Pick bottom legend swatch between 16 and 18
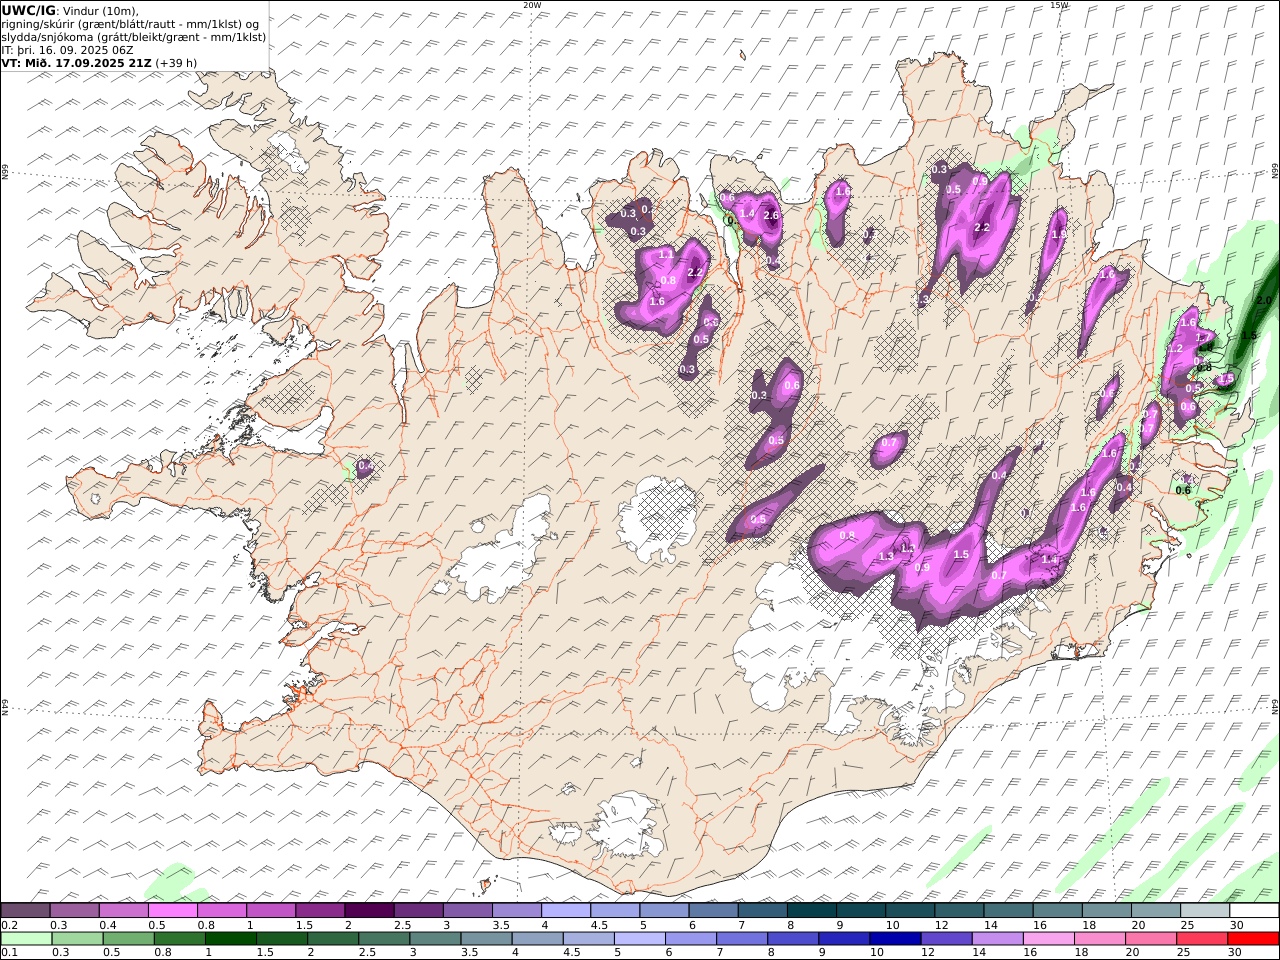 (x=1049, y=938)
